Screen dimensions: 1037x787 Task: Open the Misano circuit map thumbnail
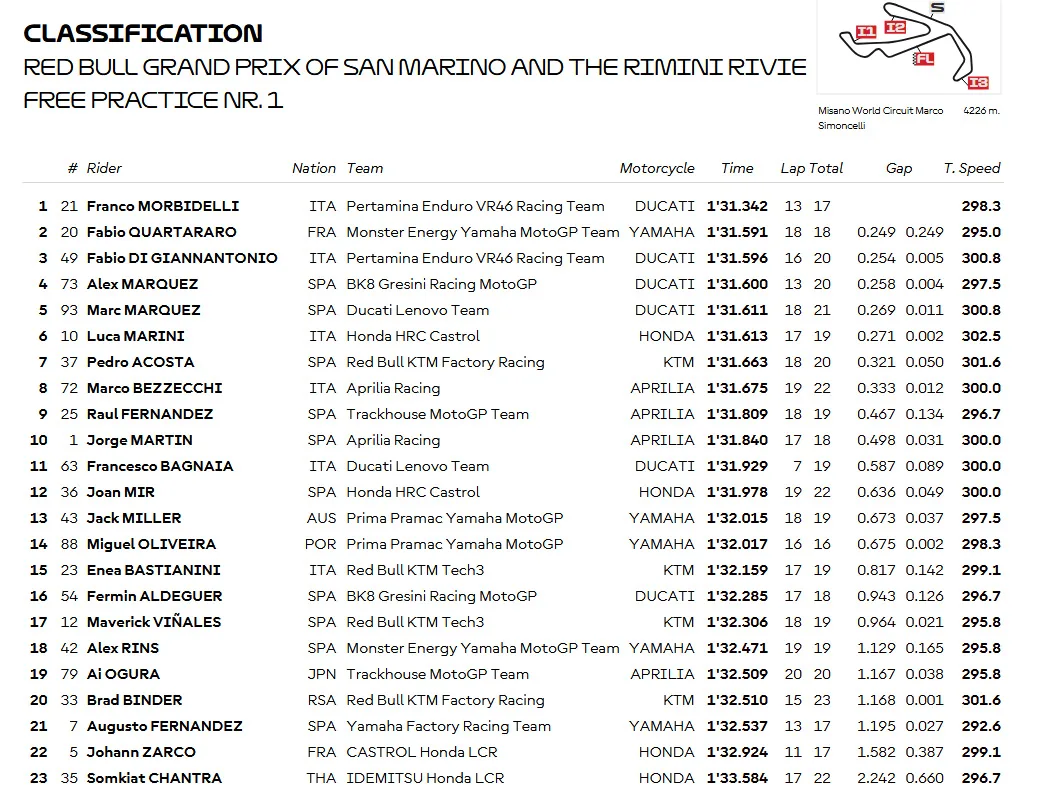click(909, 46)
